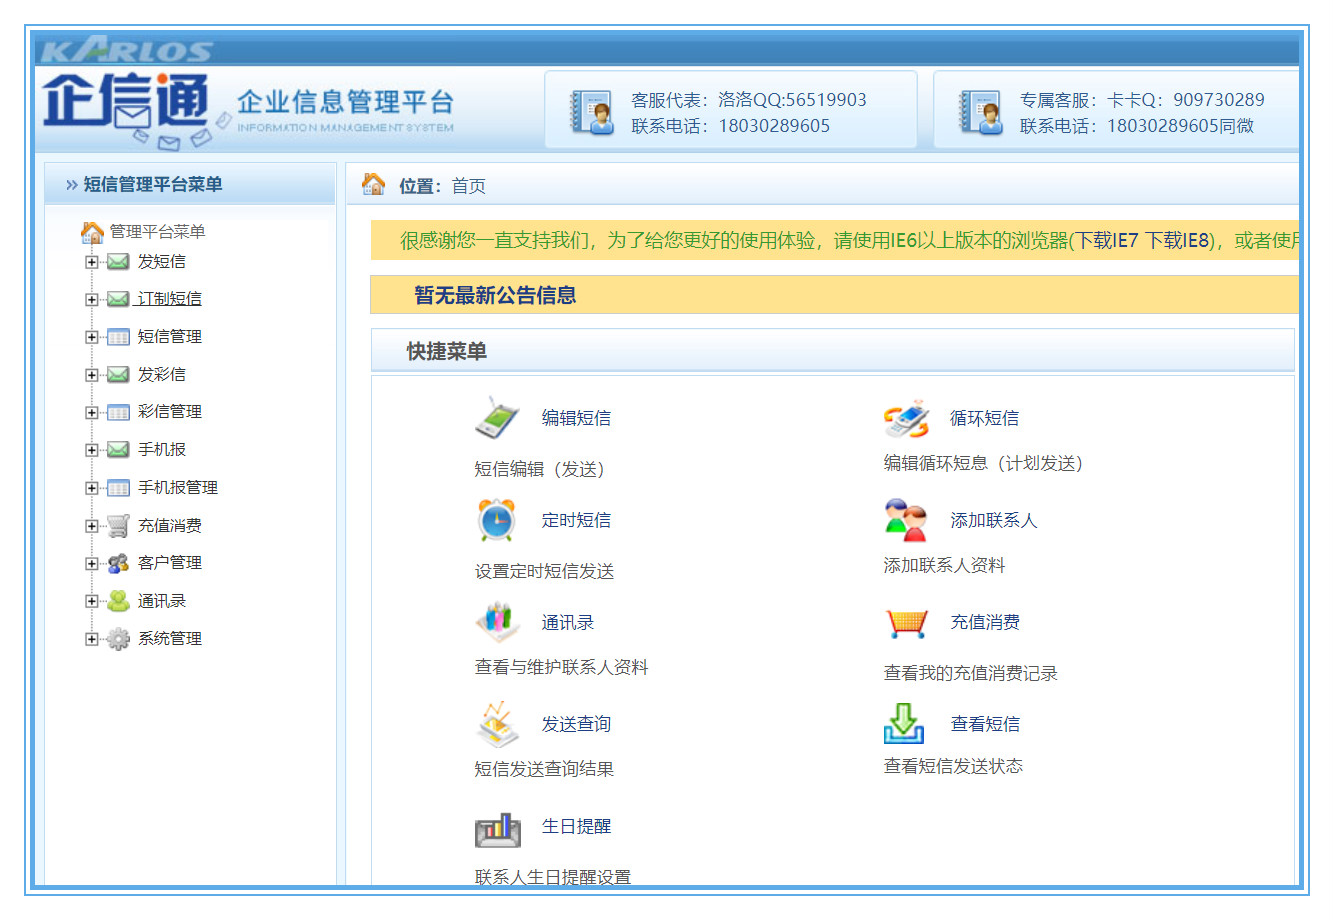Image resolution: width=1334 pixels, height=920 pixels.
Task: Click the 下载IE7 link
Action: [x=1106, y=241]
